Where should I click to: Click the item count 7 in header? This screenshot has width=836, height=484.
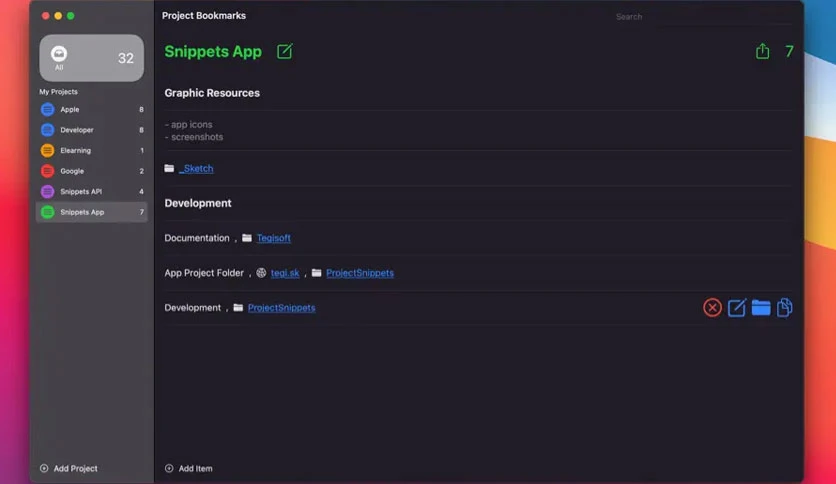coord(789,51)
